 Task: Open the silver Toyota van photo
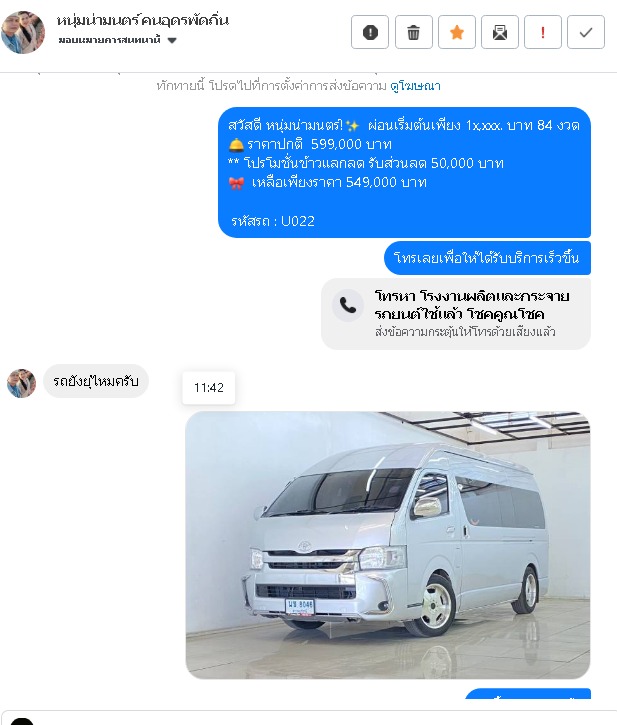coord(388,545)
